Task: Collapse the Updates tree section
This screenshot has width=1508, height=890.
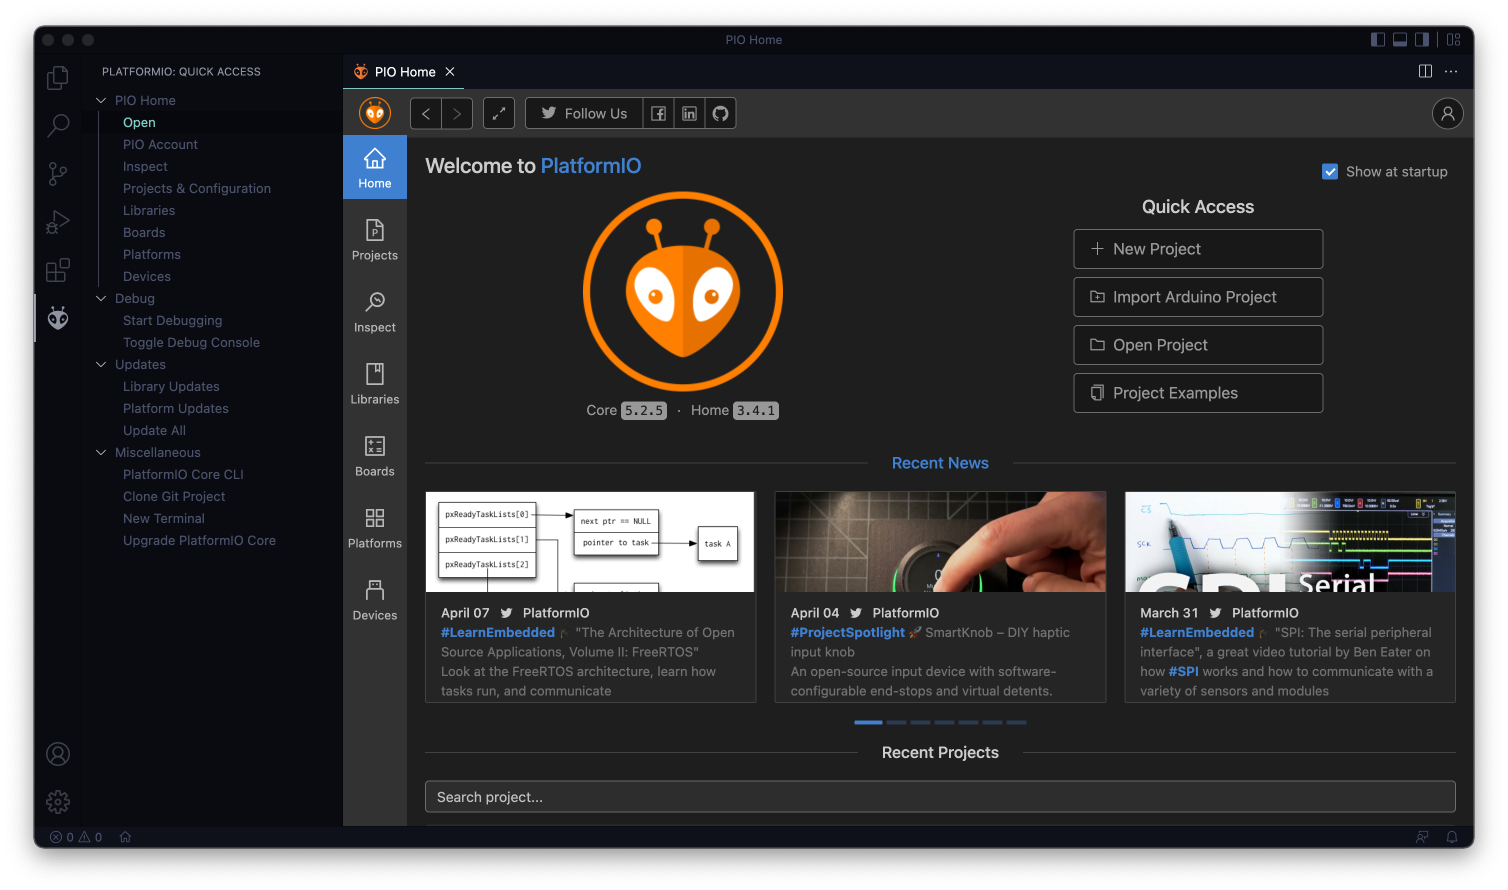Action: [x=101, y=364]
